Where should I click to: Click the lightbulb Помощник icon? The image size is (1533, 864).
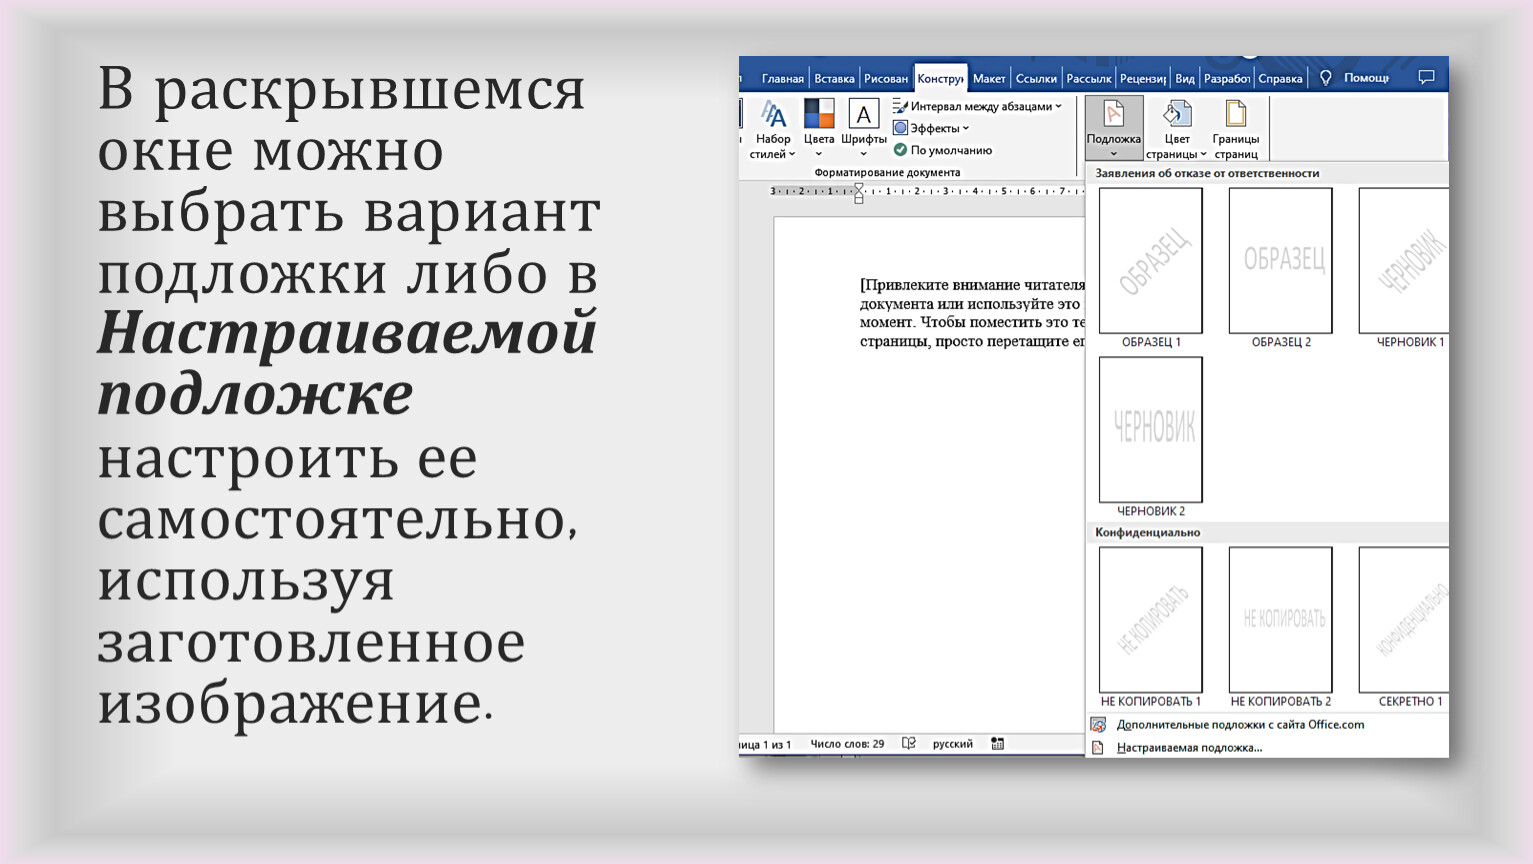click(1326, 78)
